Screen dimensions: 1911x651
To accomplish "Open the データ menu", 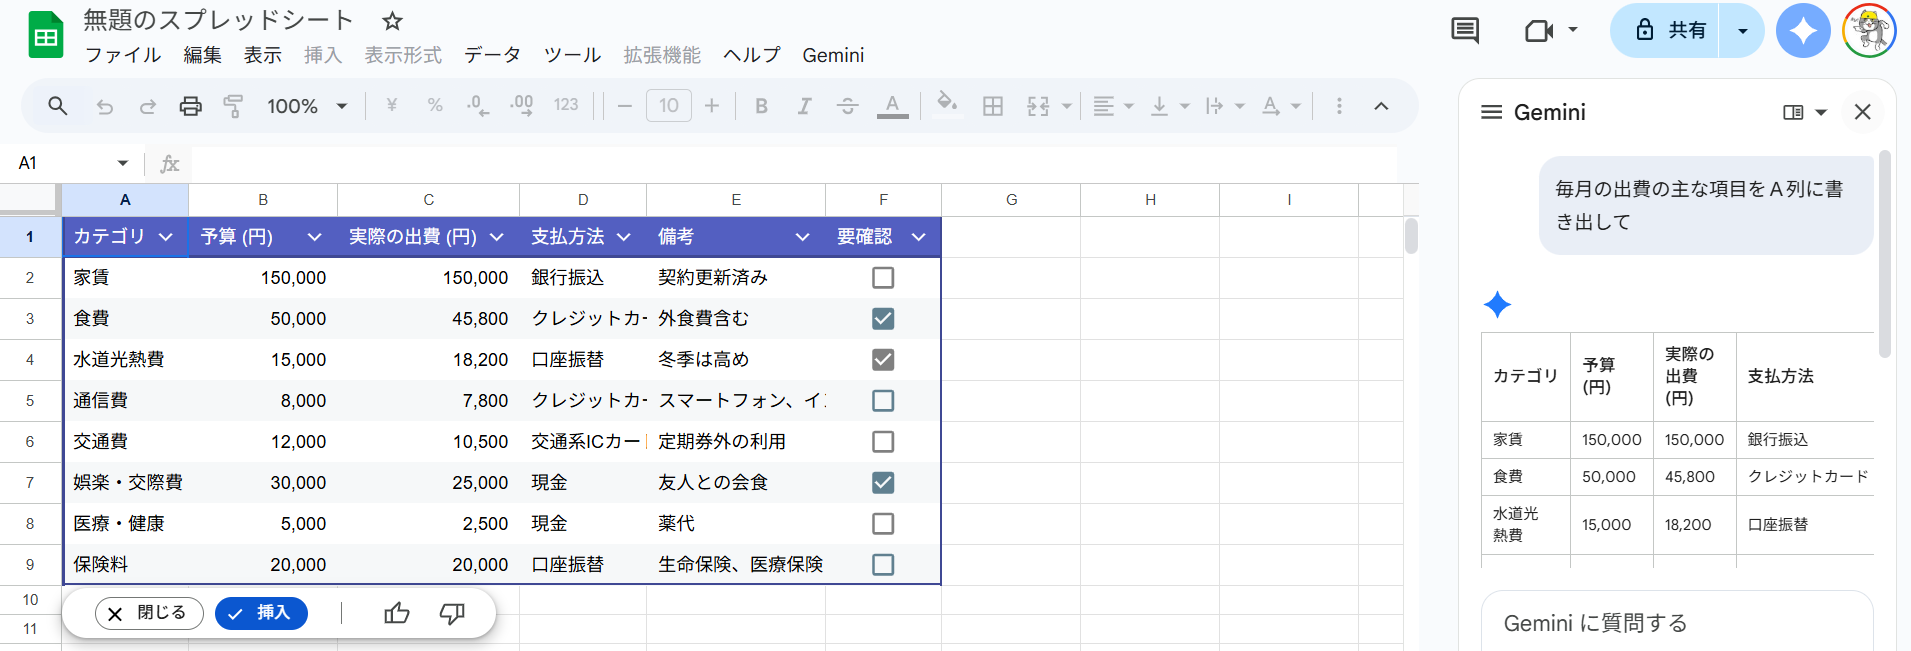I will coord(492,55).
